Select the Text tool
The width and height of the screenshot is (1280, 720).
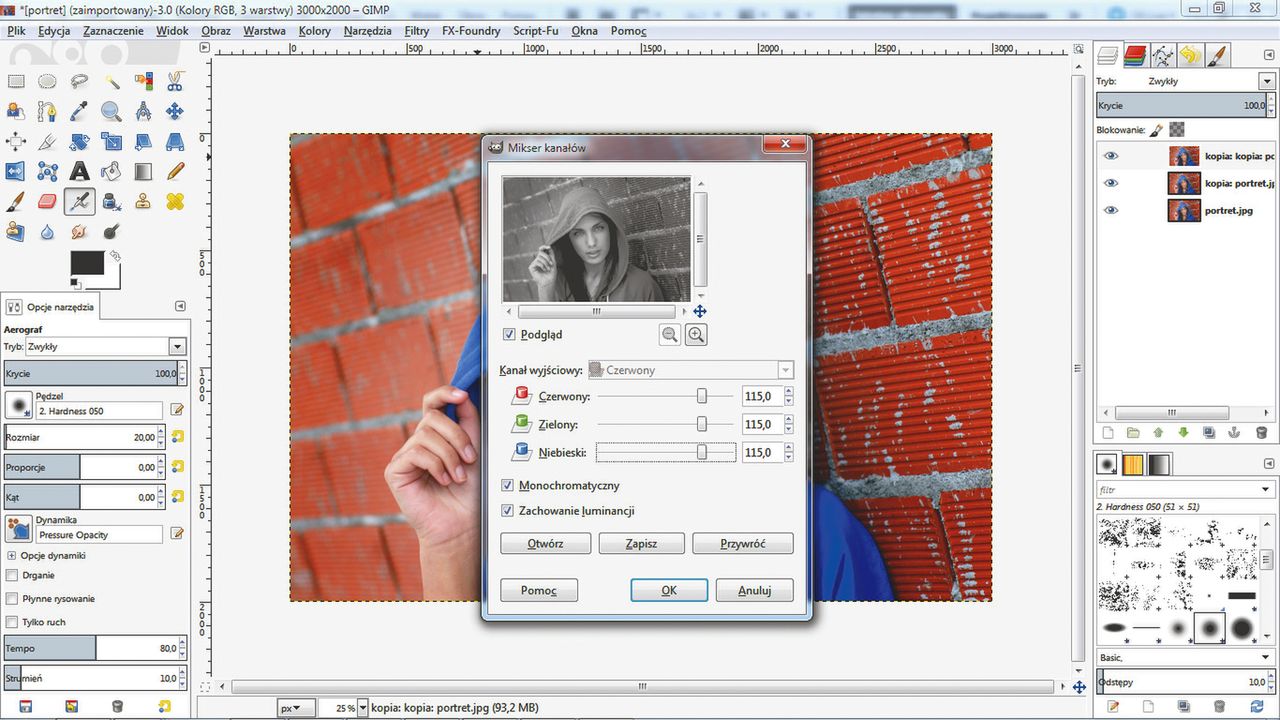pos(79,172)
